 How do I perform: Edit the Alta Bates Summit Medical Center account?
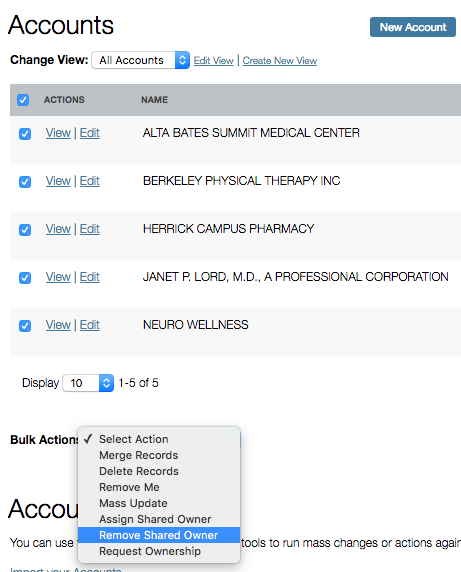pos(90,133)
